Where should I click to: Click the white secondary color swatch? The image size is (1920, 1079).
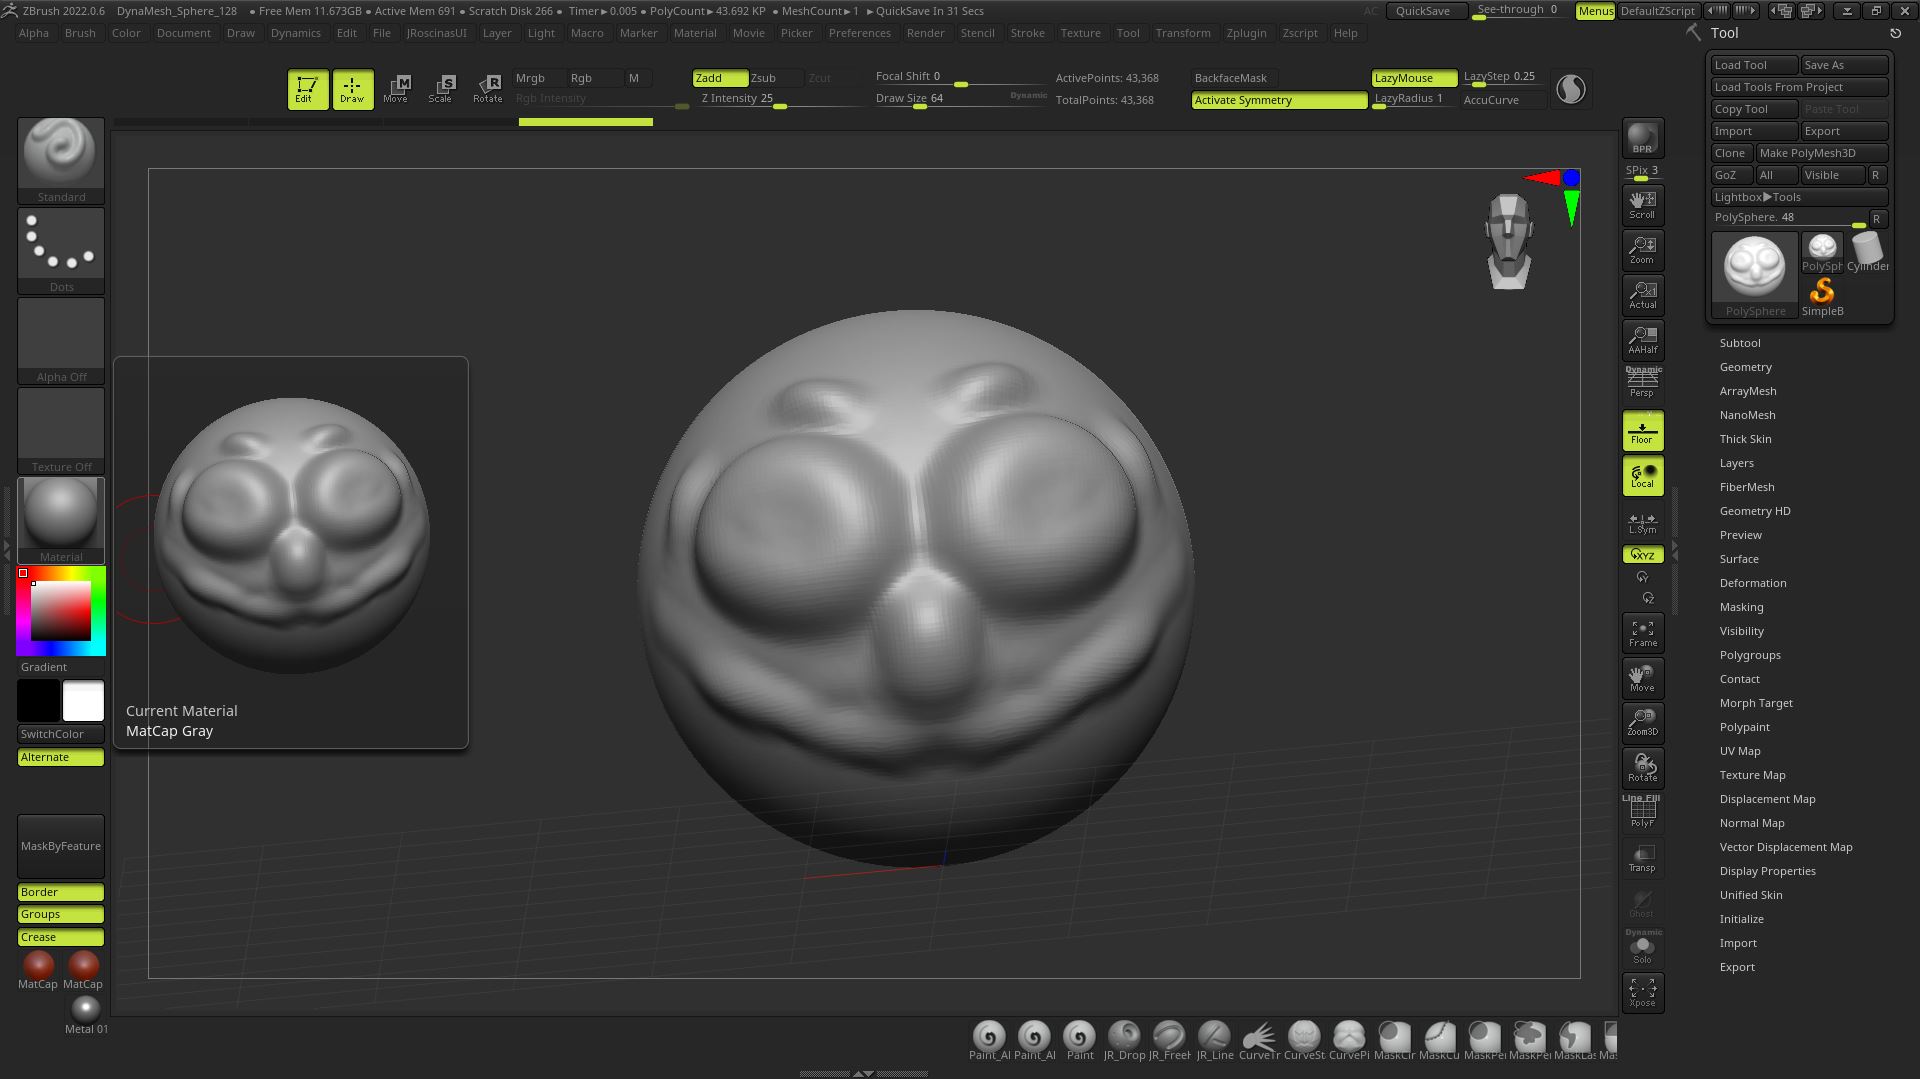[83, 701]
